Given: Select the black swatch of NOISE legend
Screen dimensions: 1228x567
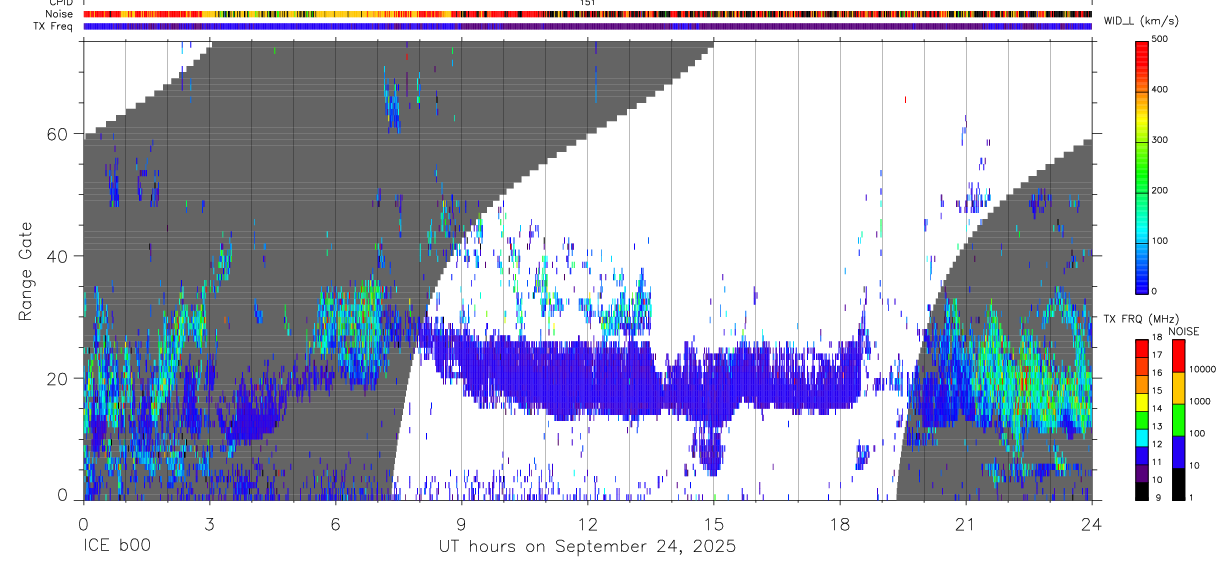Looking at the screenshot, I should click(x=1177, y=484).
